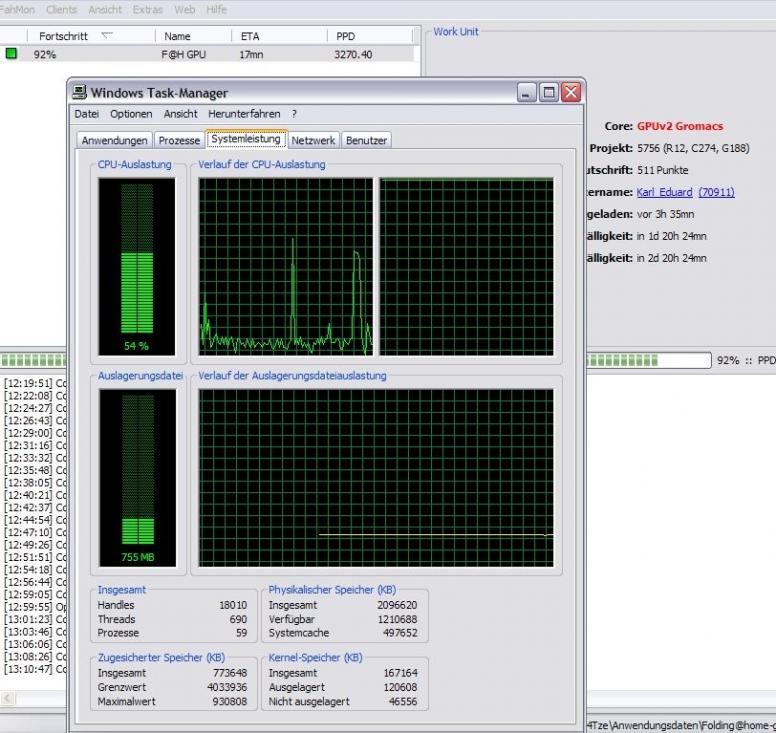This screenshot has height=733, width=776.
Task: Click the Maximalwert value 930808
Action: click(x=230, y=701)
